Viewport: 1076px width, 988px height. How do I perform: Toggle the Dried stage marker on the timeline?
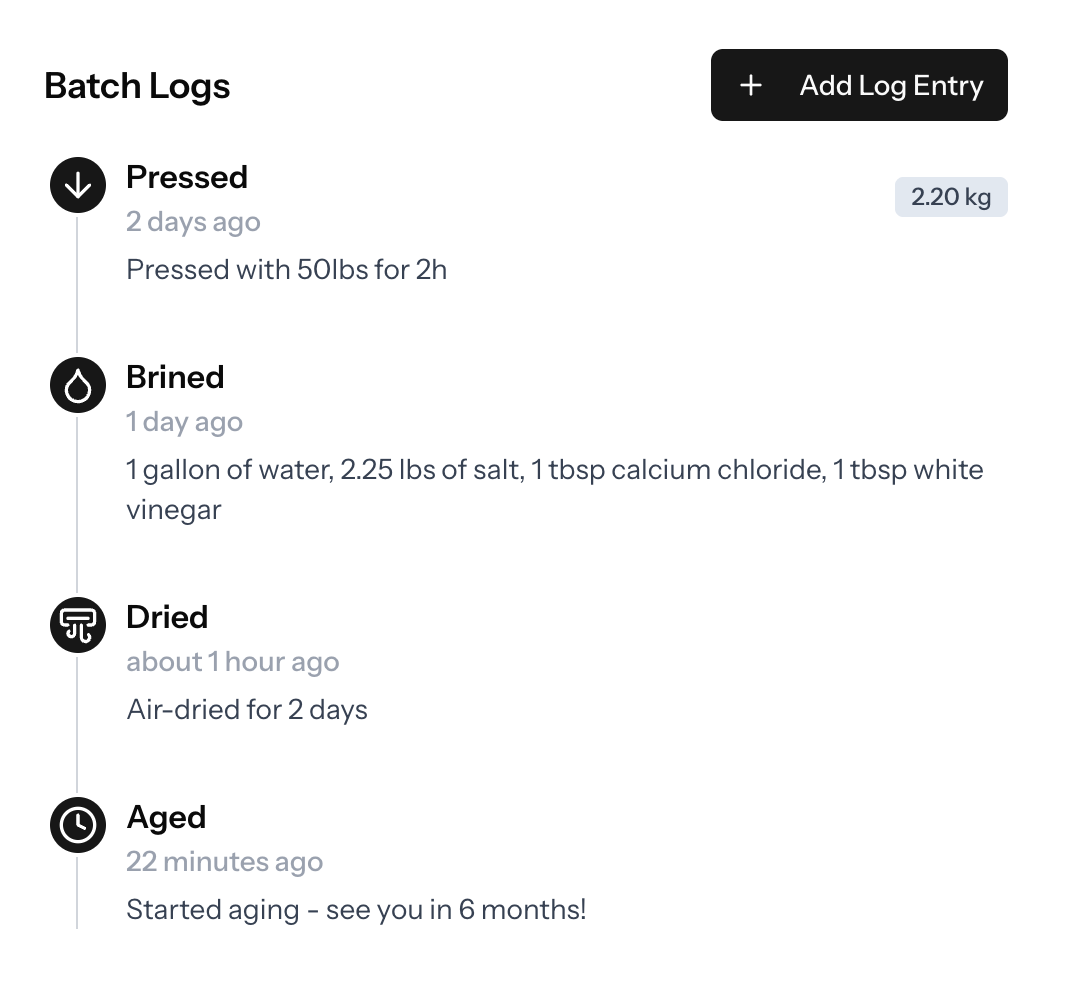(77, 625)
